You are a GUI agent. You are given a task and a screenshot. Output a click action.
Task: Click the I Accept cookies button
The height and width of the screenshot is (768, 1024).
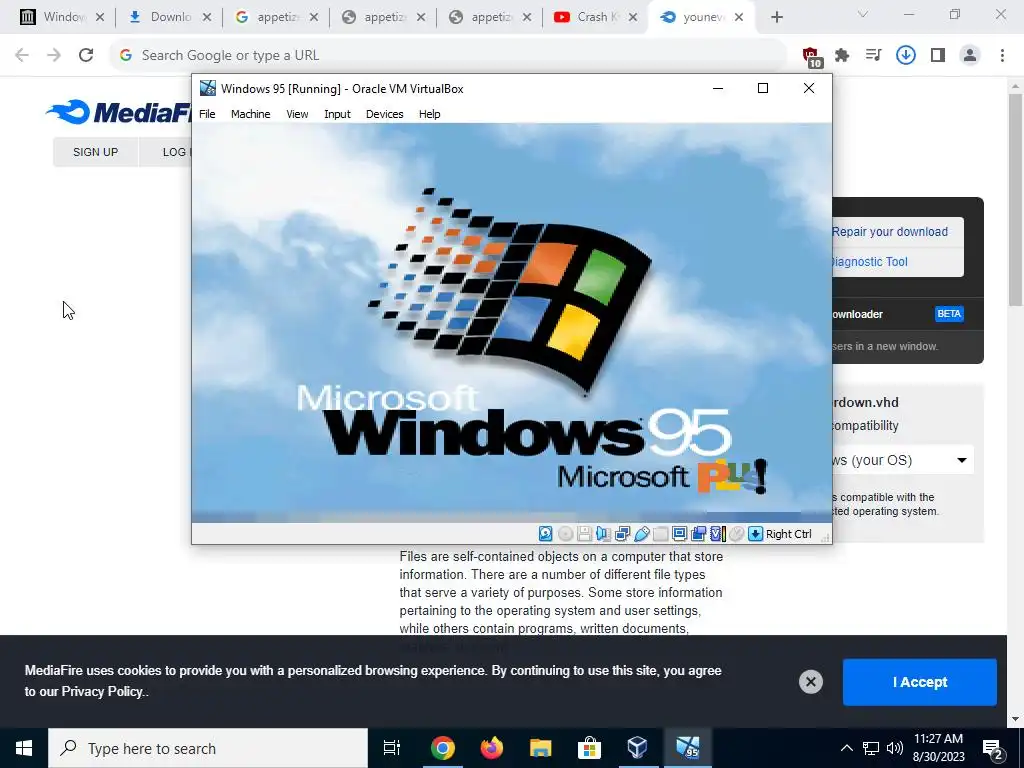pyautogui.click(x=920, y=682)
